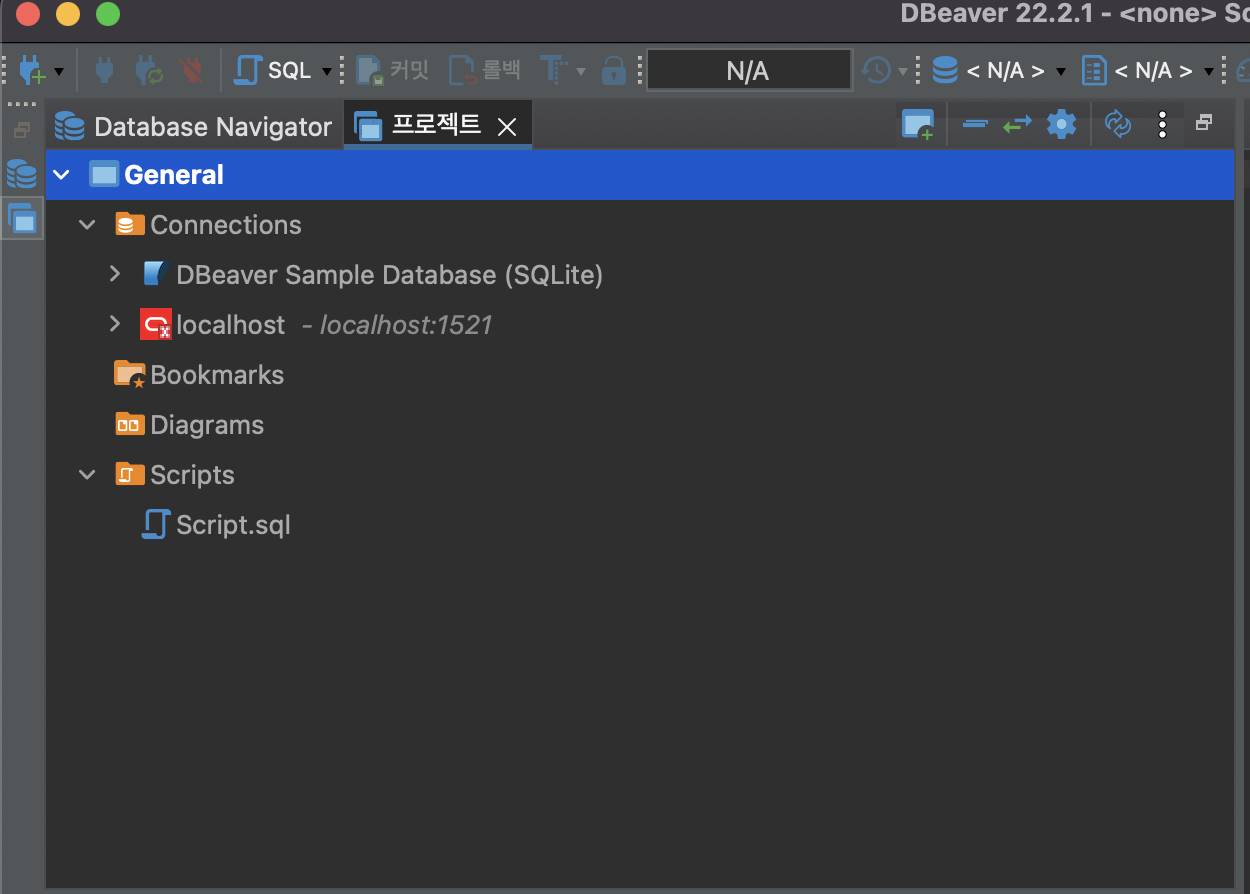The width and height of the screenshot is (1250, 894).
Task: Click the Reconnect plug icon
Action: point(149,70)
